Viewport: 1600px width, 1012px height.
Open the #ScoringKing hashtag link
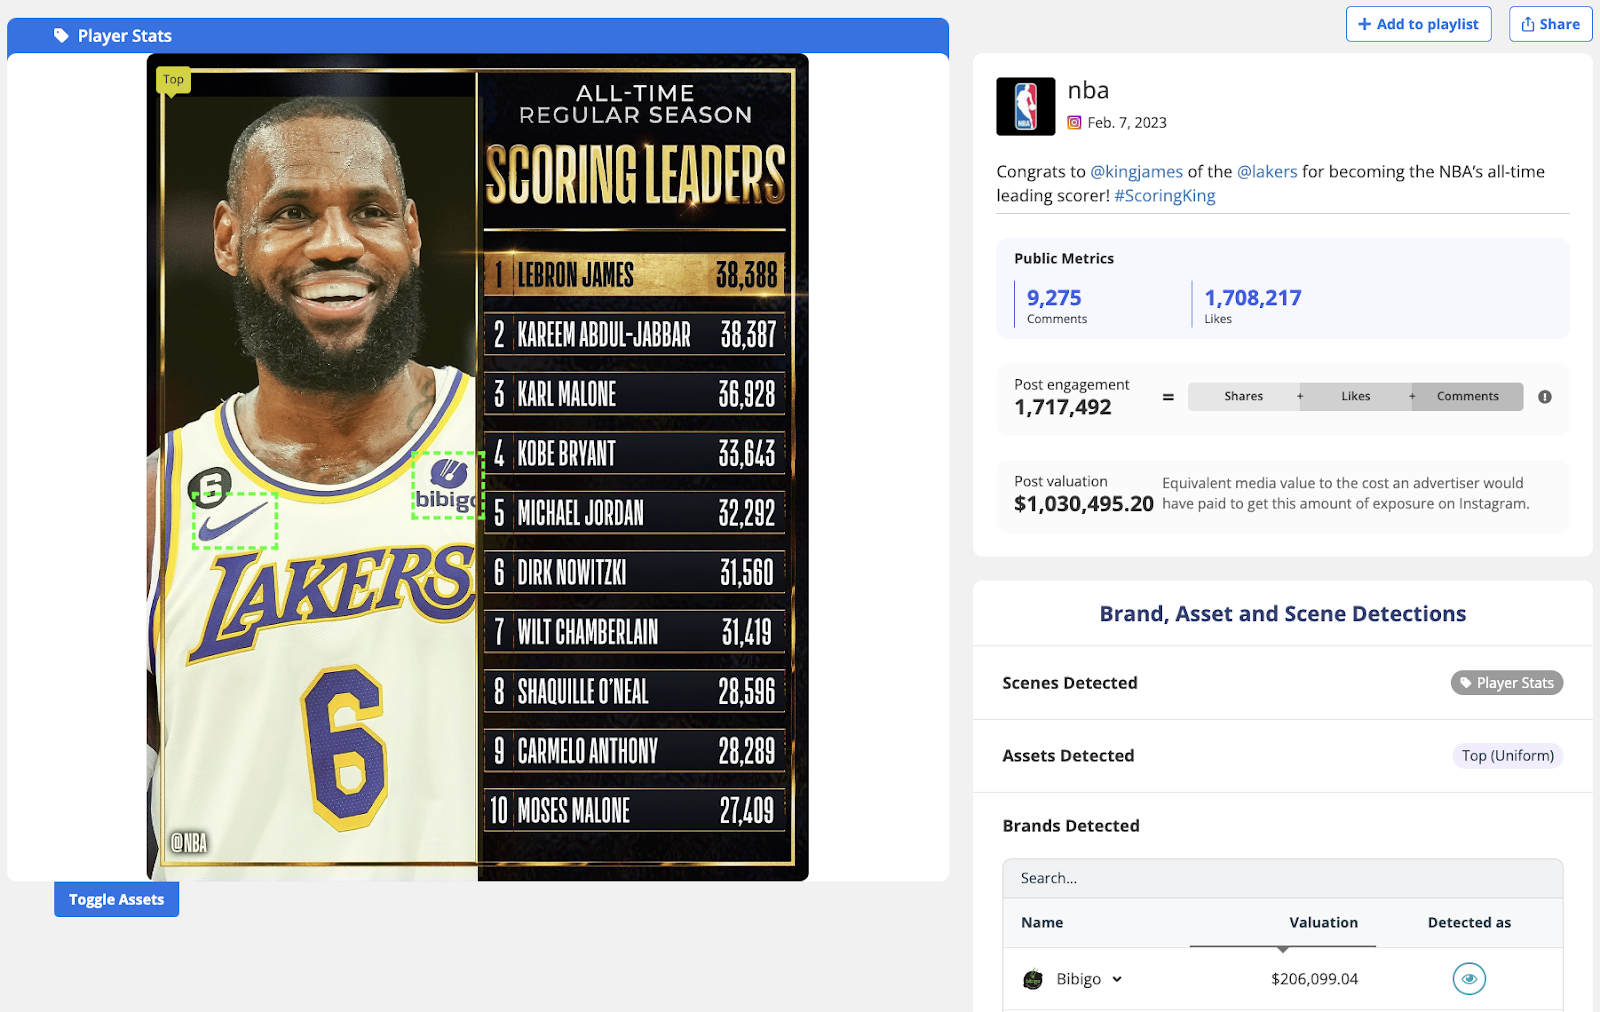click(1165, 196)
